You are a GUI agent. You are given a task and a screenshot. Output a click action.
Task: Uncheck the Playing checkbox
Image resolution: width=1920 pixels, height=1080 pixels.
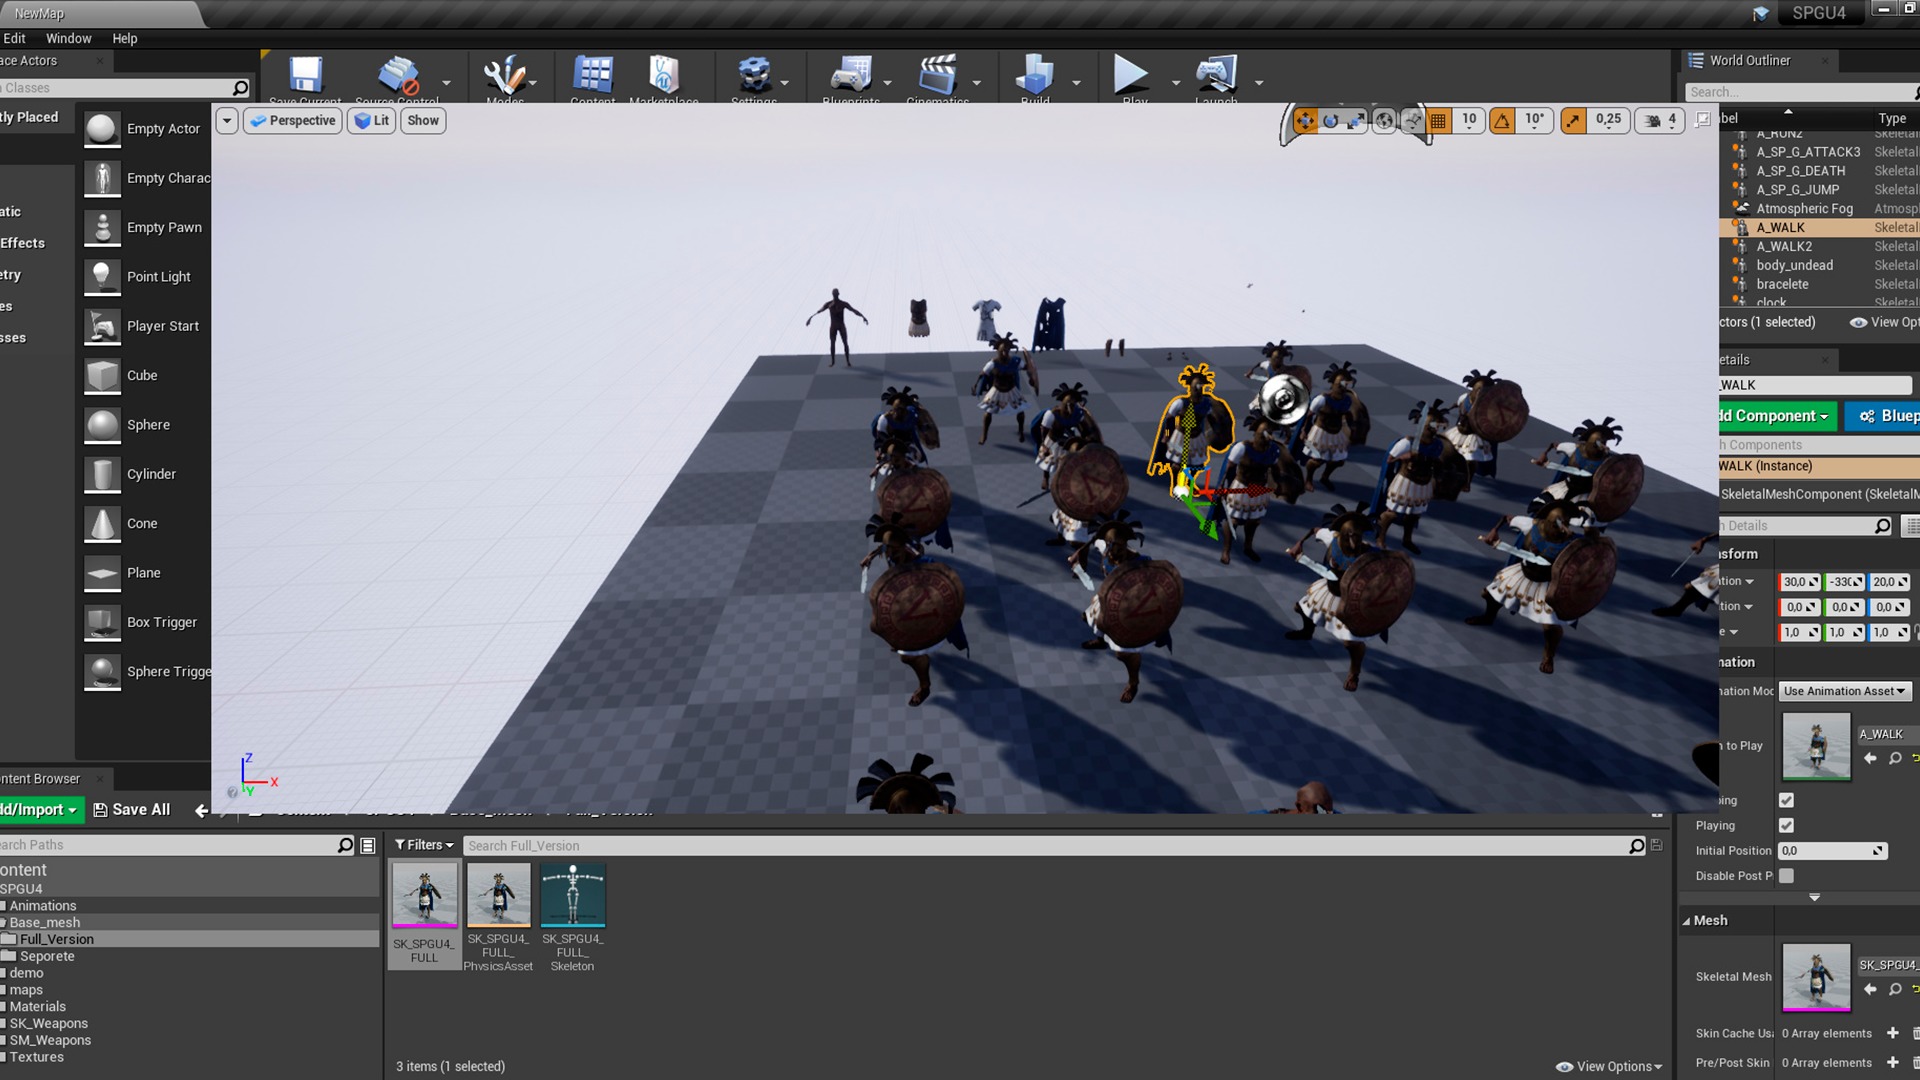[x=1786, y=826]
